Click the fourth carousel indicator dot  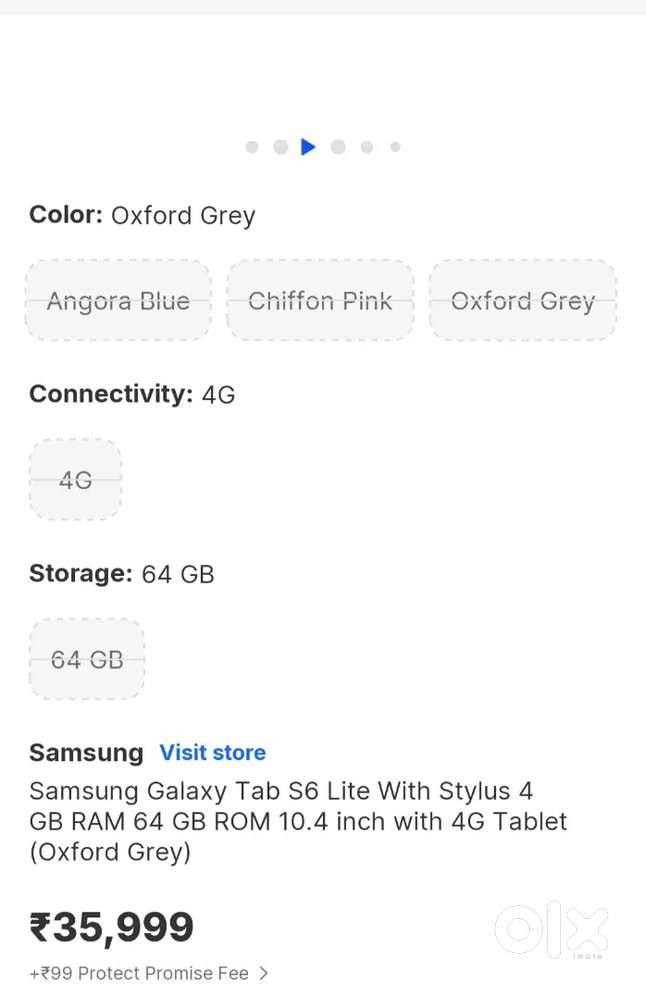coord(338,146)
